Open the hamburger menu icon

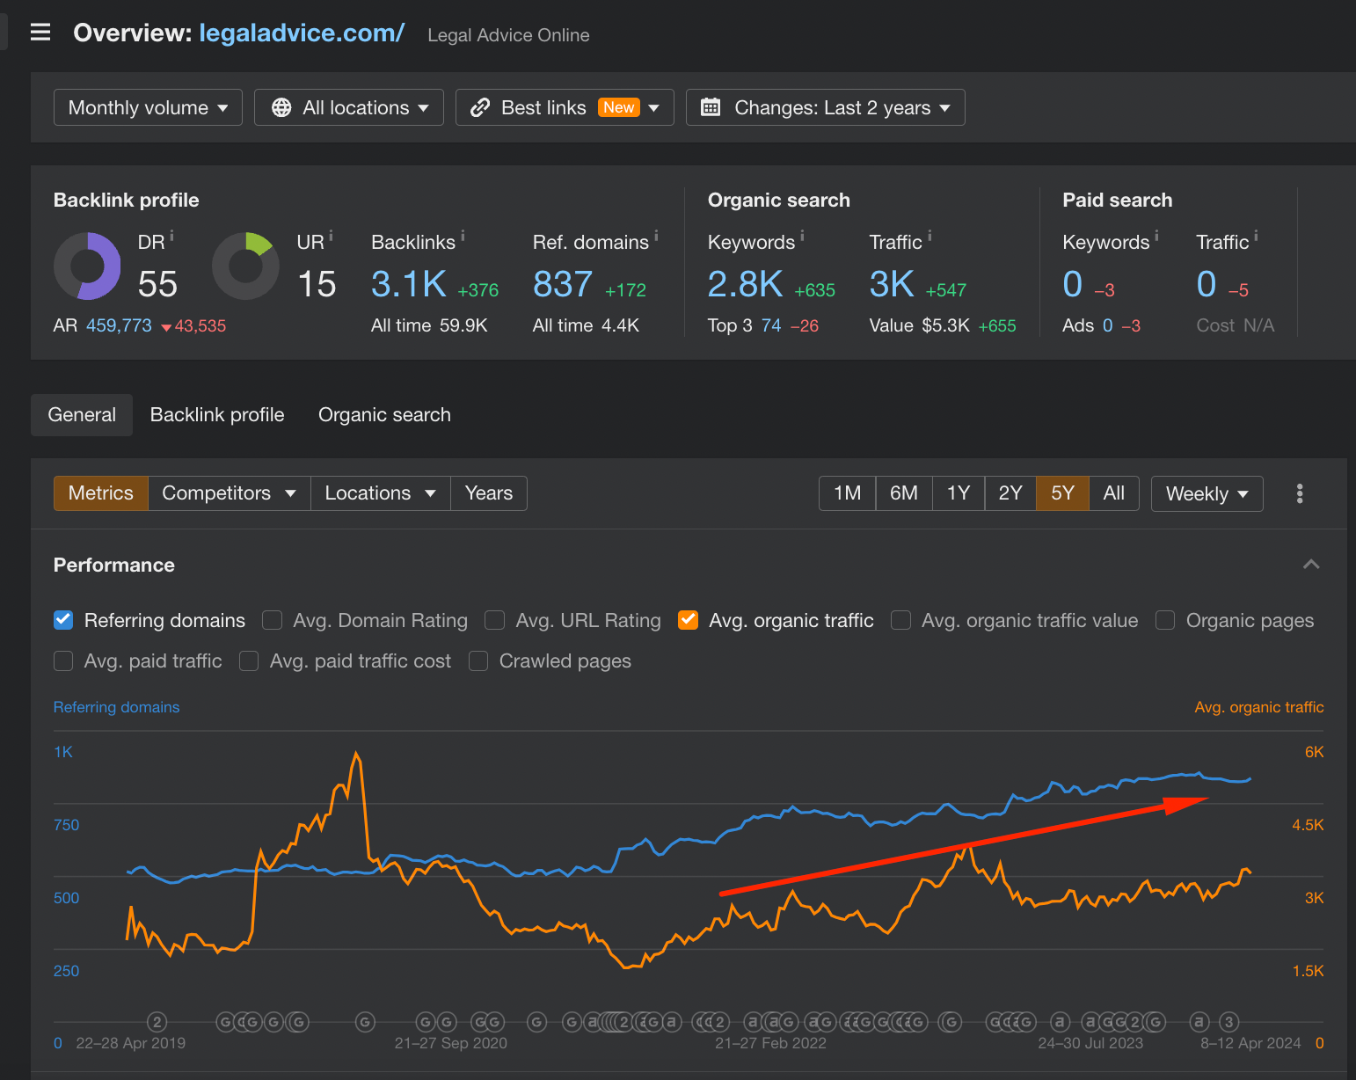pyautogui.click(x=40, y=32)
